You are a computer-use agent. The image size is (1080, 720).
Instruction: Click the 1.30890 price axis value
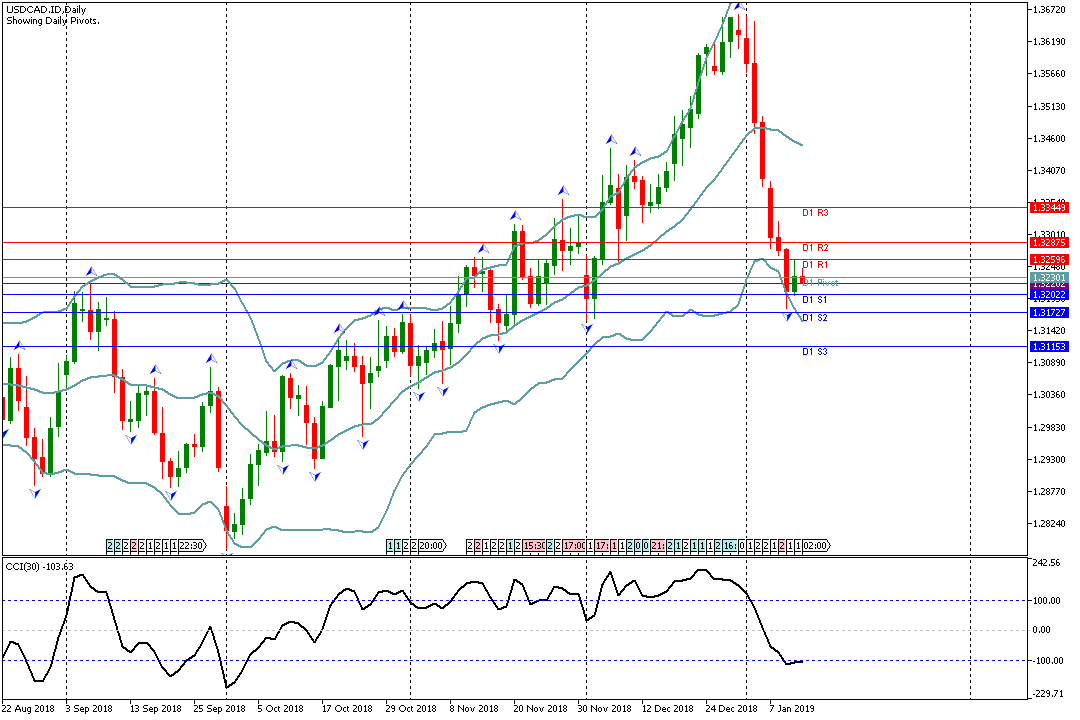pyautogui.click(x=1049, y=362)
